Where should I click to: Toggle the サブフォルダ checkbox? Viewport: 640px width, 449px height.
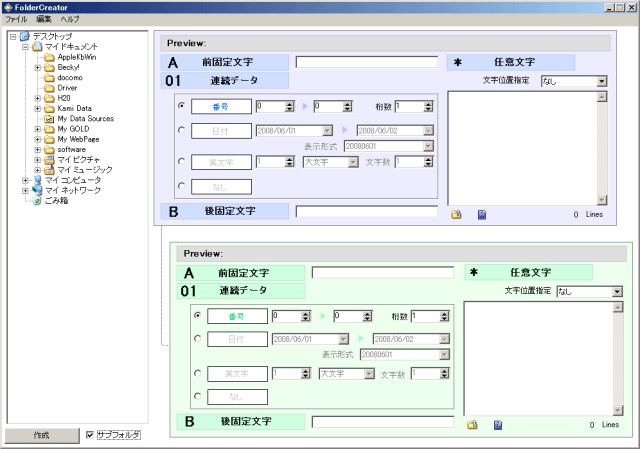pyautogui.click(x=90, y=435)
